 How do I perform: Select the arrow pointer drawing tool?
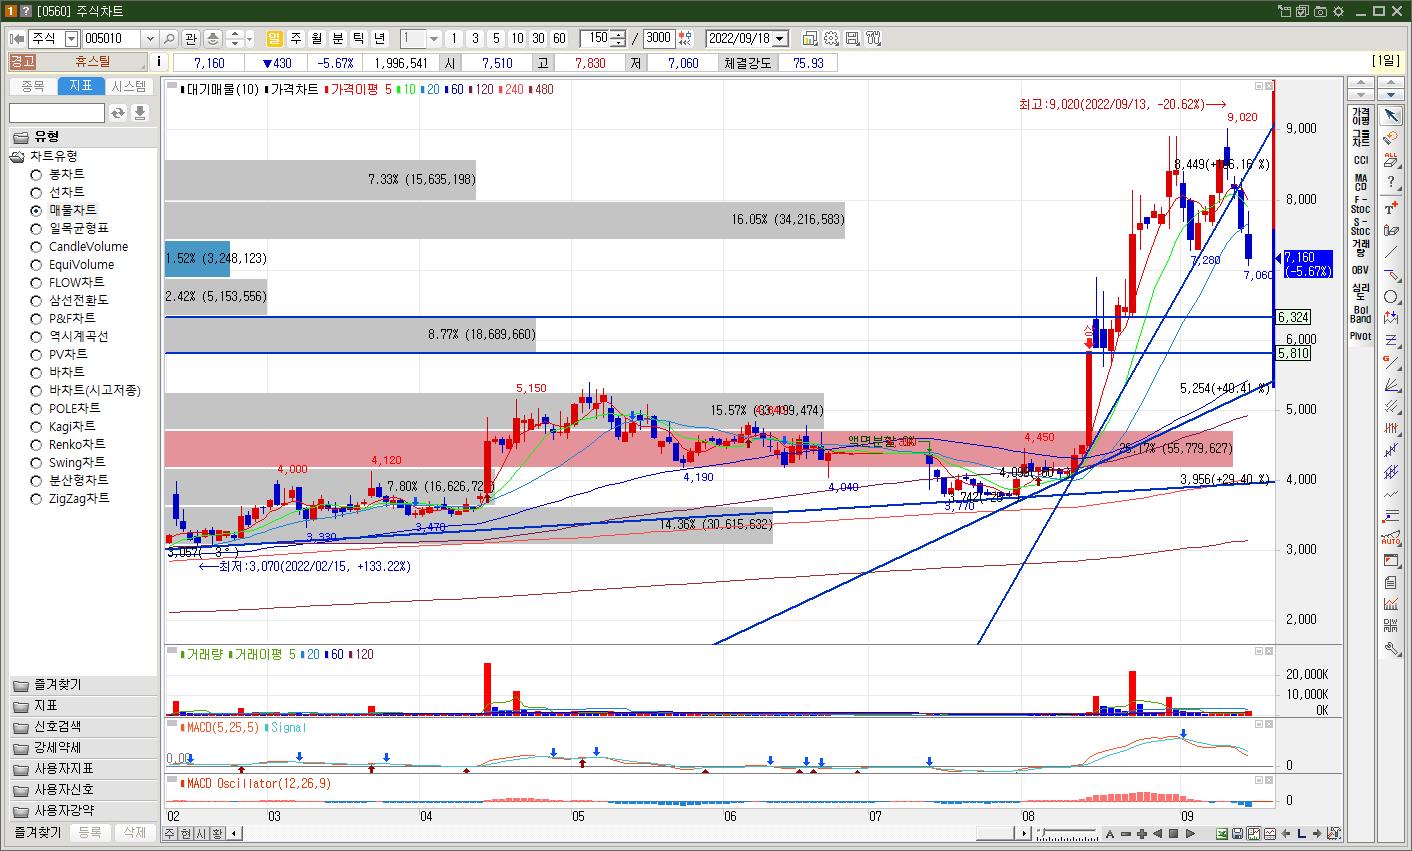point(1391,117)
